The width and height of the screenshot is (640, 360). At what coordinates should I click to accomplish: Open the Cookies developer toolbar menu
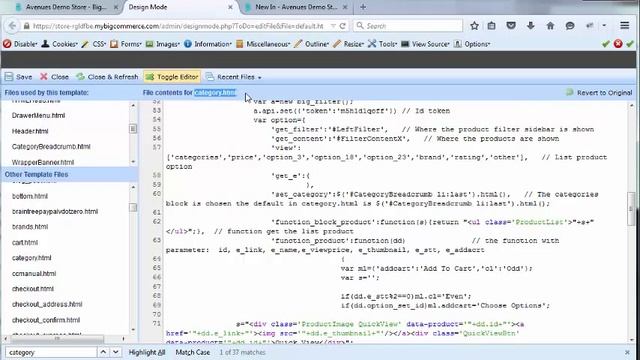pos(60,44)
